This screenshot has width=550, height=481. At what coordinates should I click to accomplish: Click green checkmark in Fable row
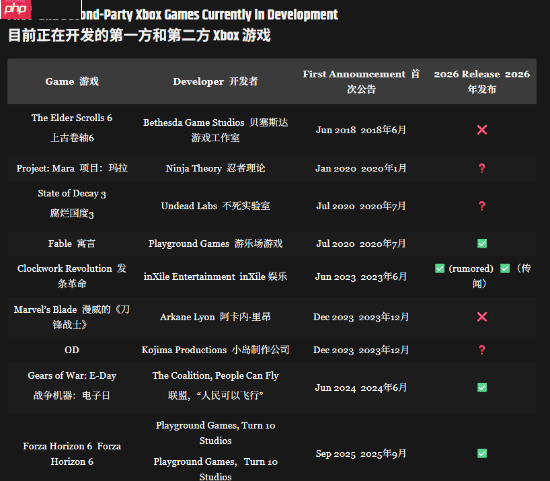click(x=482, y=243)
